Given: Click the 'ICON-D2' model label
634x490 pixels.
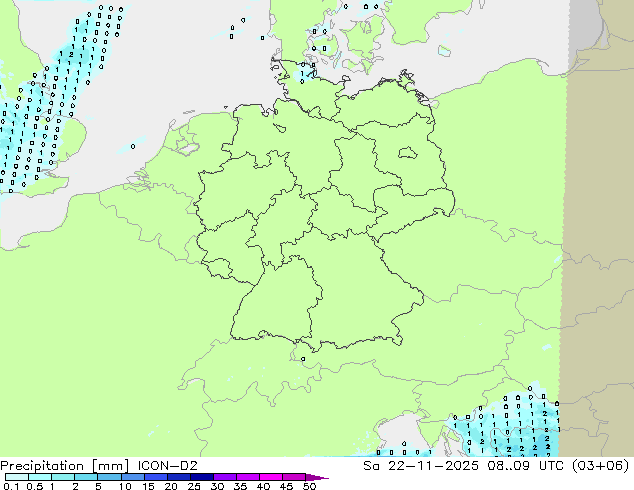Looking at the screenshot, I should pos(167,466).
